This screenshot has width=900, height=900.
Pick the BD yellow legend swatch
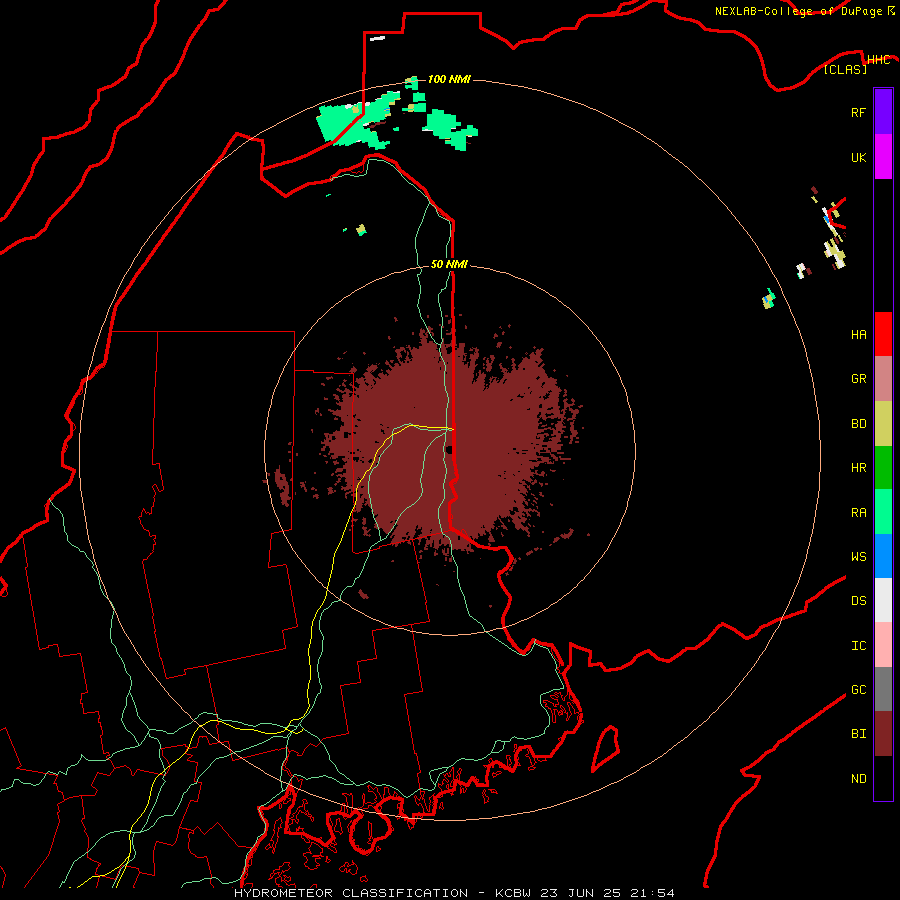[883, 424]
